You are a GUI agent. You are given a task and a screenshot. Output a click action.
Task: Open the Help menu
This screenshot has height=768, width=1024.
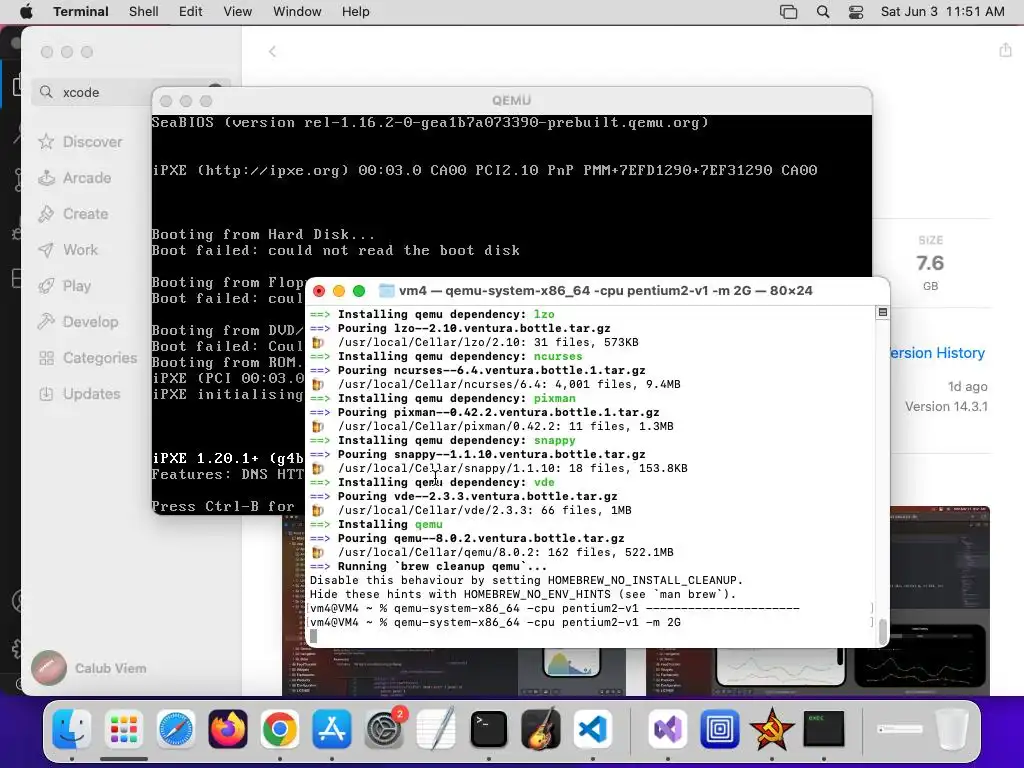pyautogui.click(x=356, y=12)
